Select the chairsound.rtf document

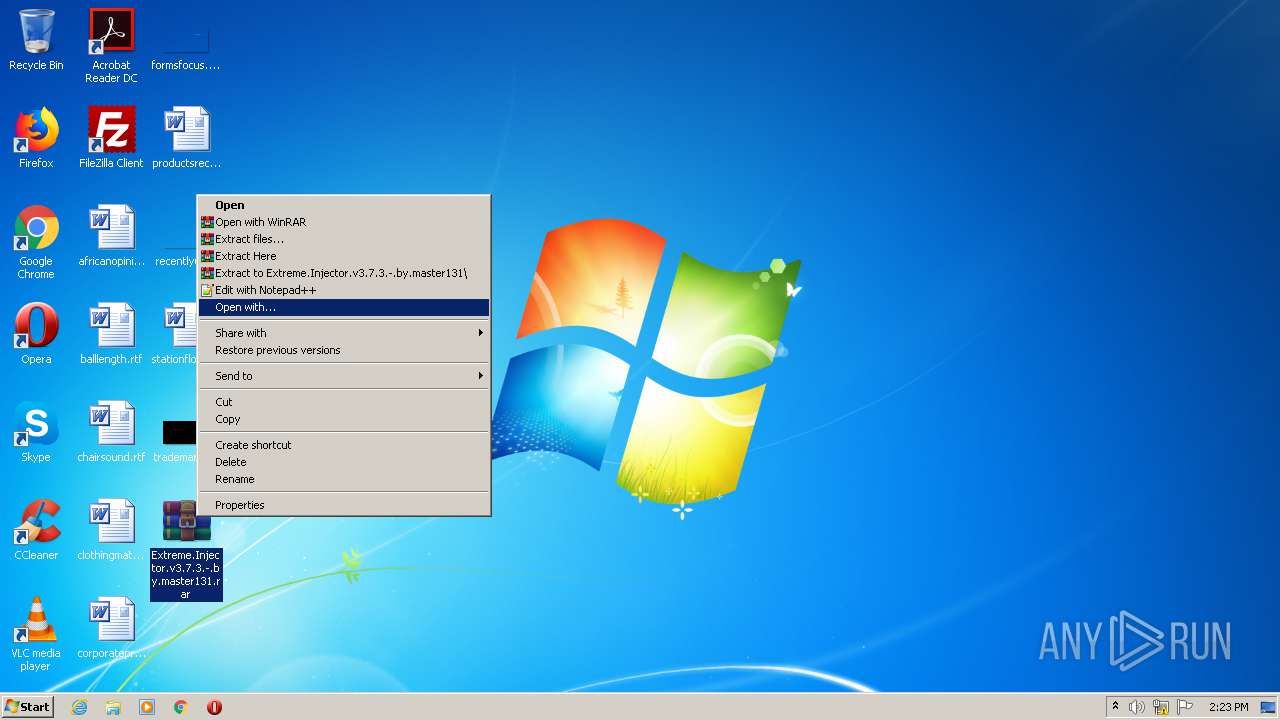coord(111,432)
